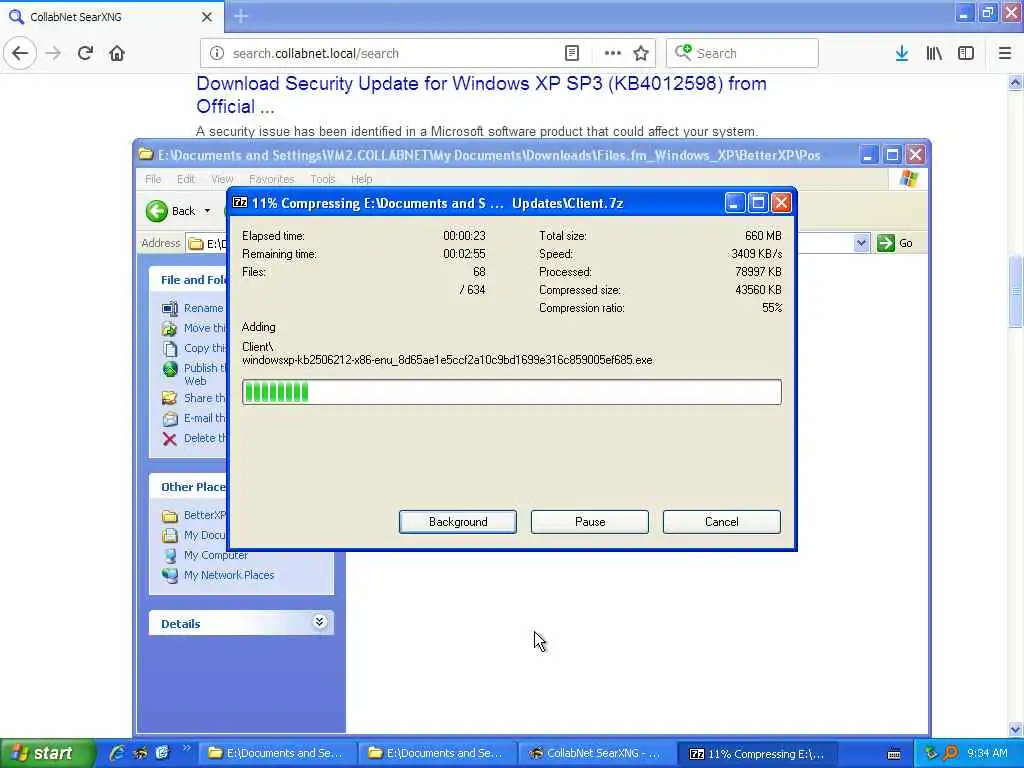Open Explorer Edit menu

click(185, 179)
